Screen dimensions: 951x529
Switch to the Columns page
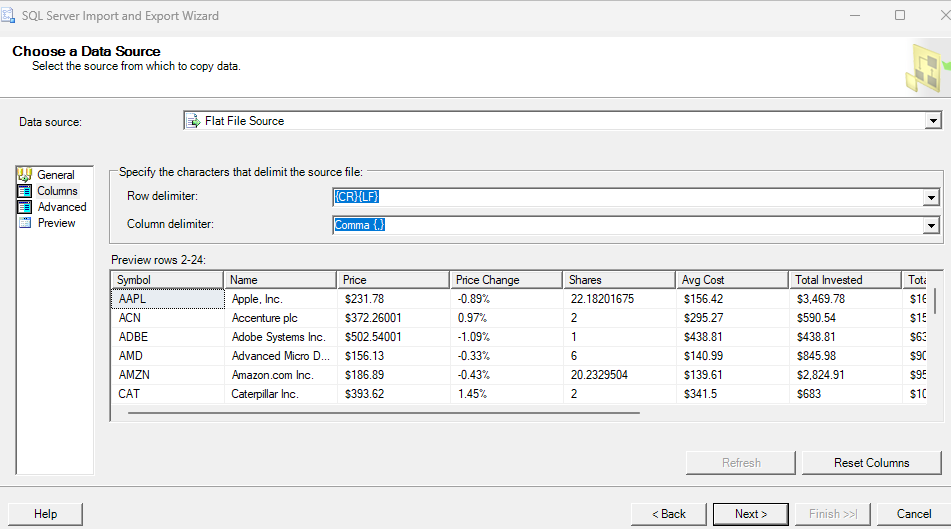point(58,191)
